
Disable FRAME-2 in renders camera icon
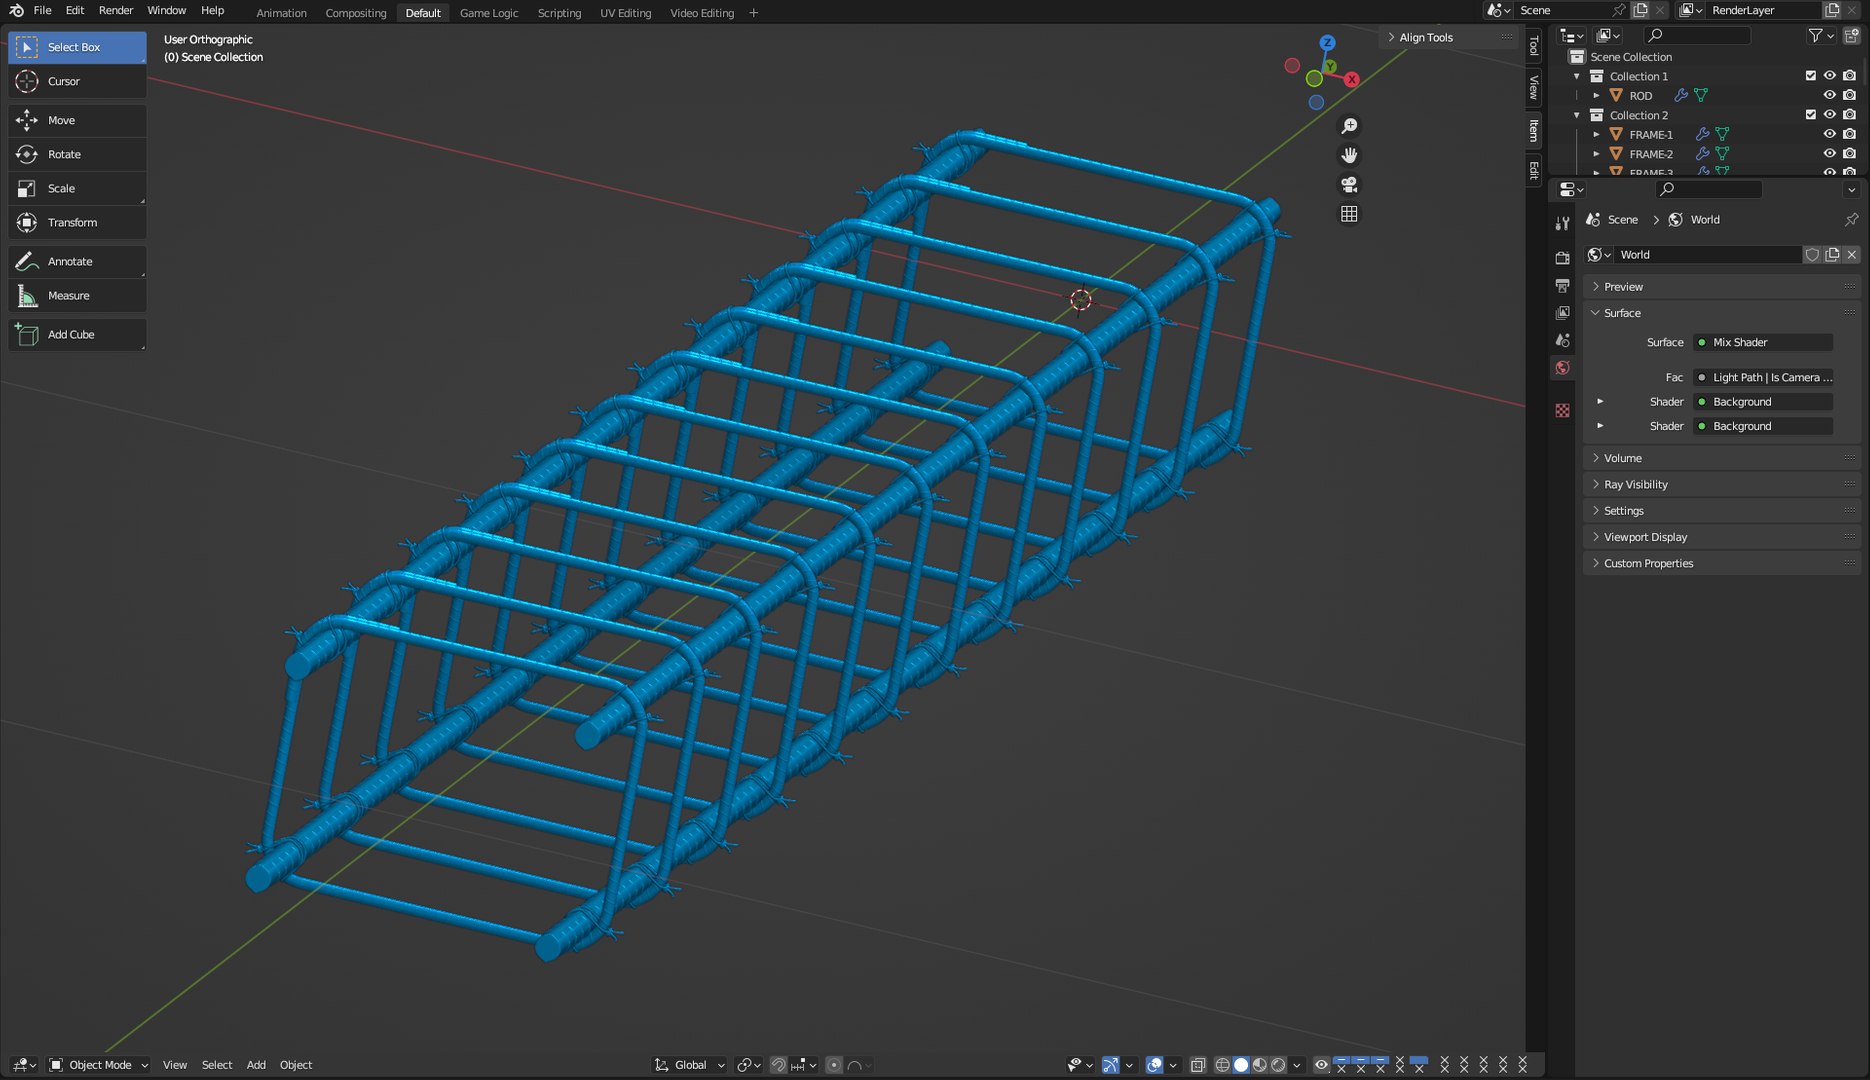point(1849,154)
